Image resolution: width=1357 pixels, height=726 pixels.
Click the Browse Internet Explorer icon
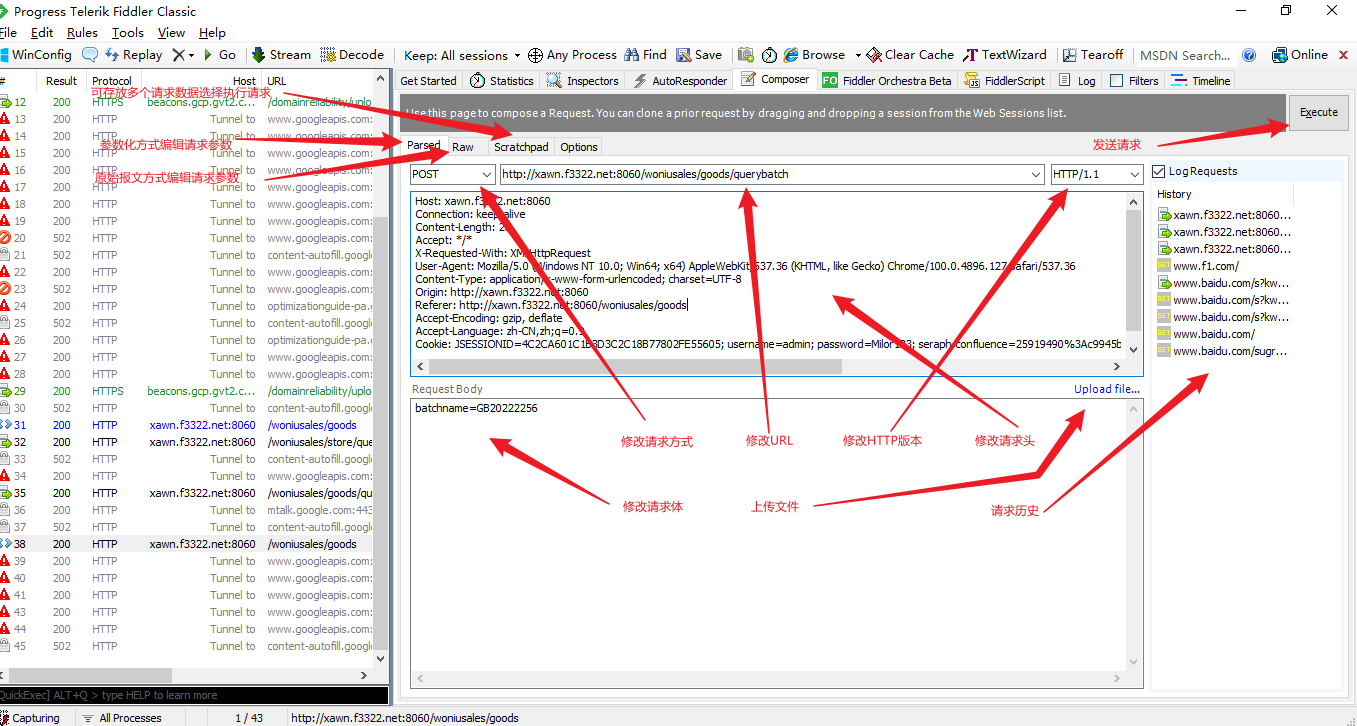tap(792, 55)
